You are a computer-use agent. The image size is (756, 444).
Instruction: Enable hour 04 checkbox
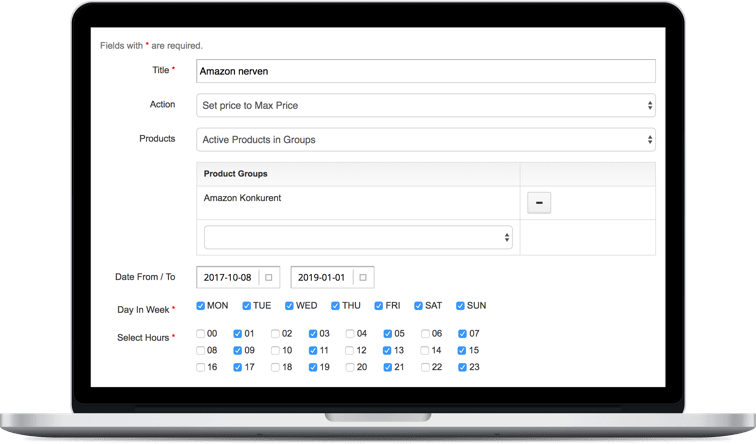coord(350,334)
